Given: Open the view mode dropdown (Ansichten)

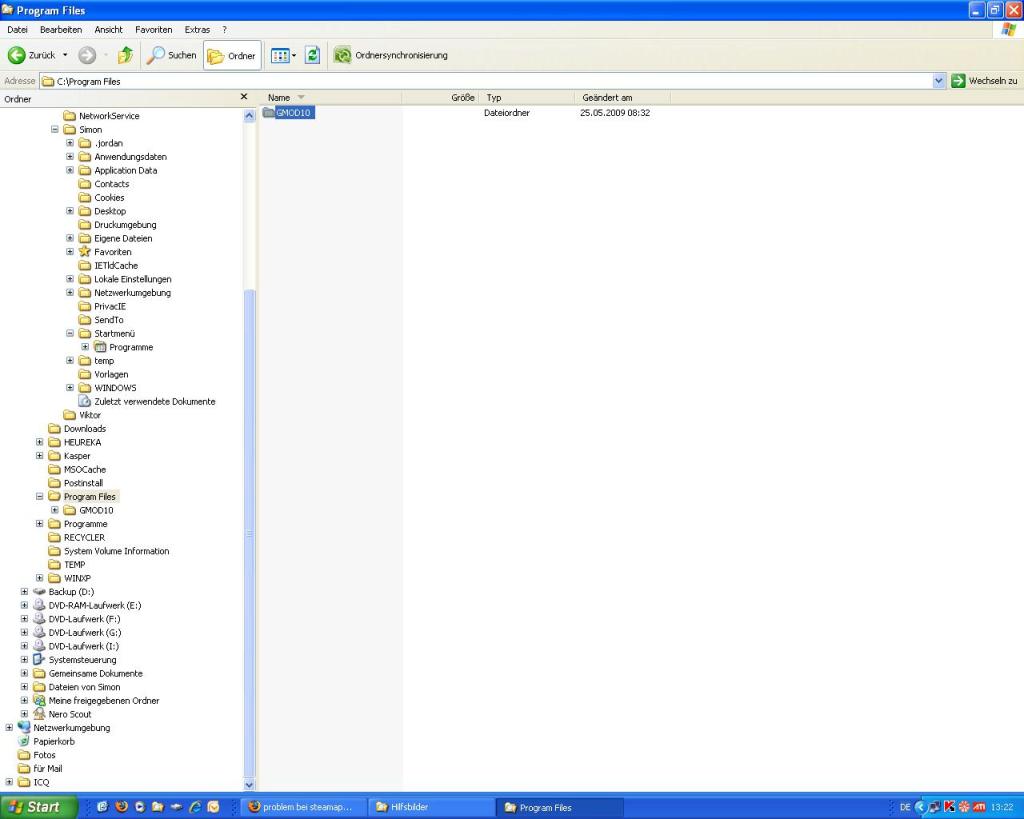Looking at the screenshot, I should coord(285,56).
